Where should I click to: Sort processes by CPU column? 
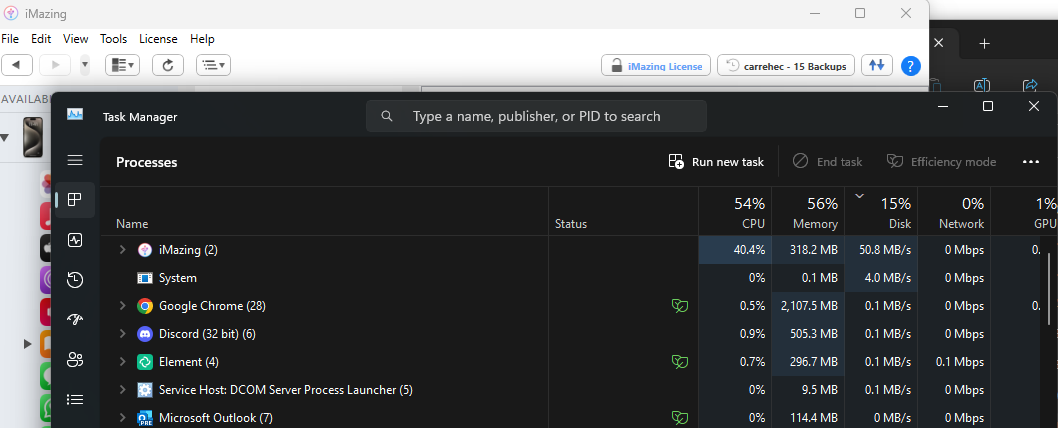pos(735,211)
